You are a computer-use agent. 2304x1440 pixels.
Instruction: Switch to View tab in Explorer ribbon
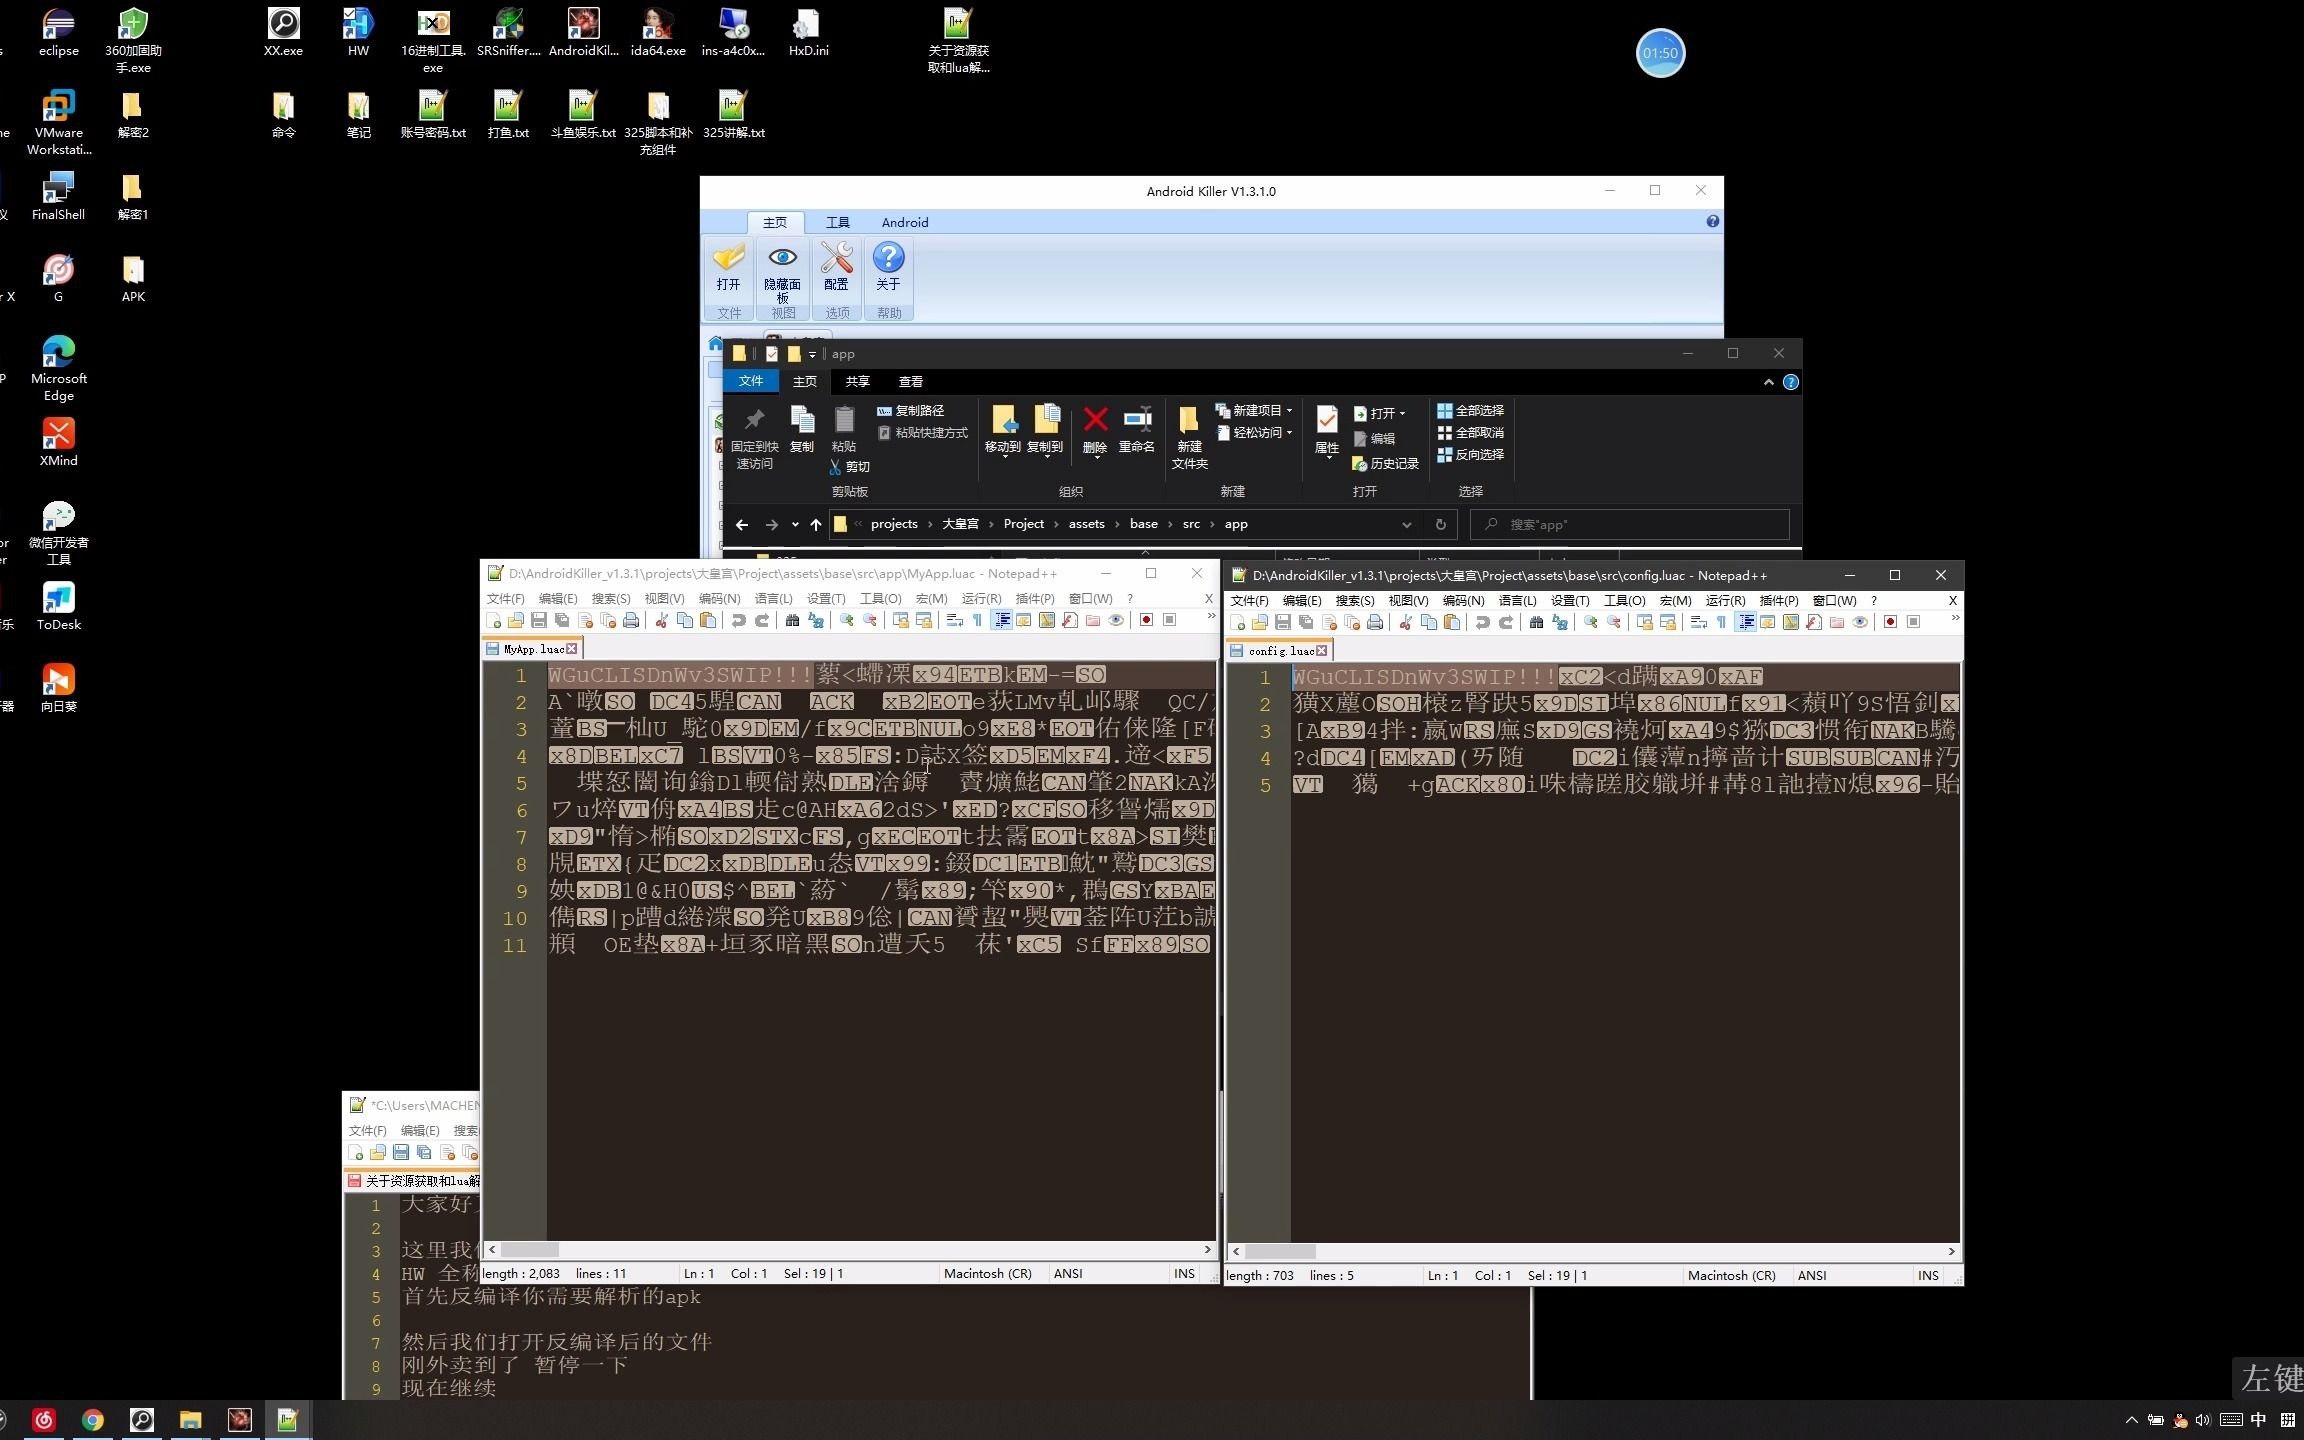910,382
